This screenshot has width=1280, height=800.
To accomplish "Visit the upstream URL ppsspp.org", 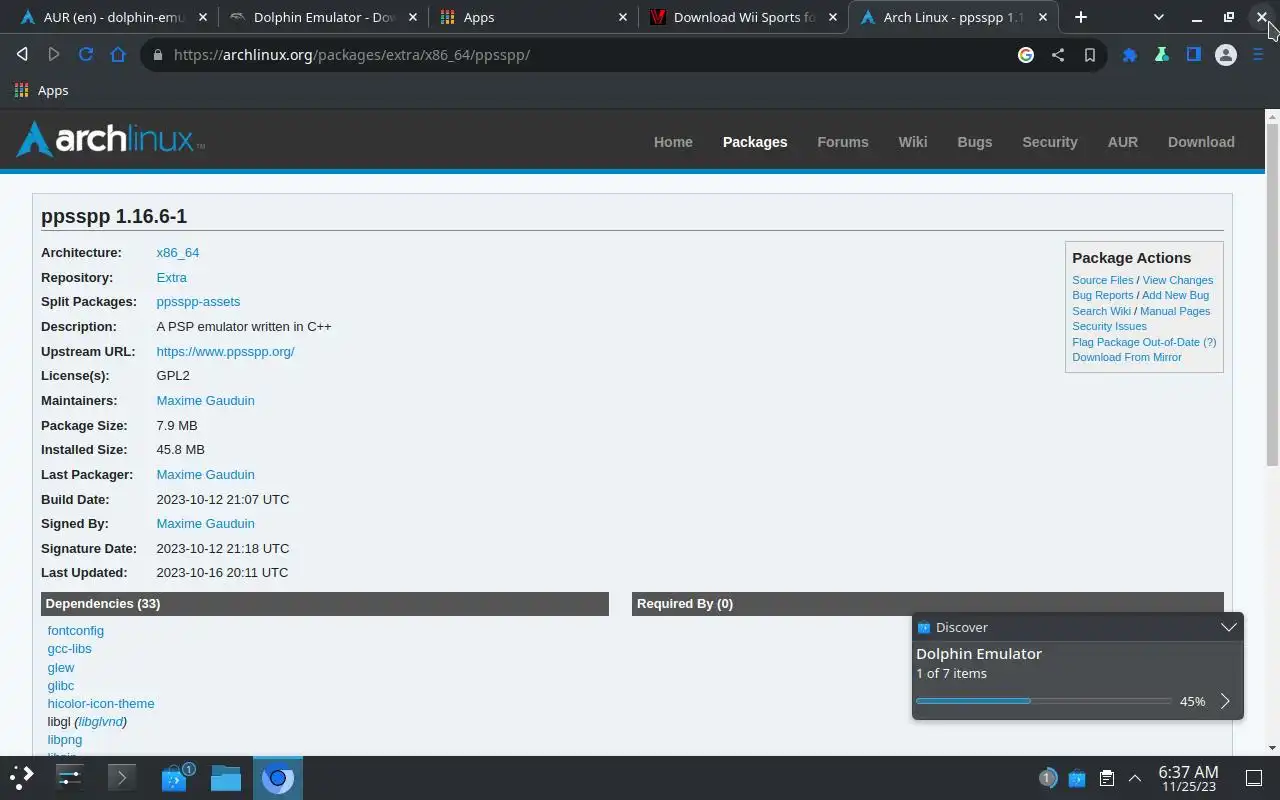I will coord(225,352).
